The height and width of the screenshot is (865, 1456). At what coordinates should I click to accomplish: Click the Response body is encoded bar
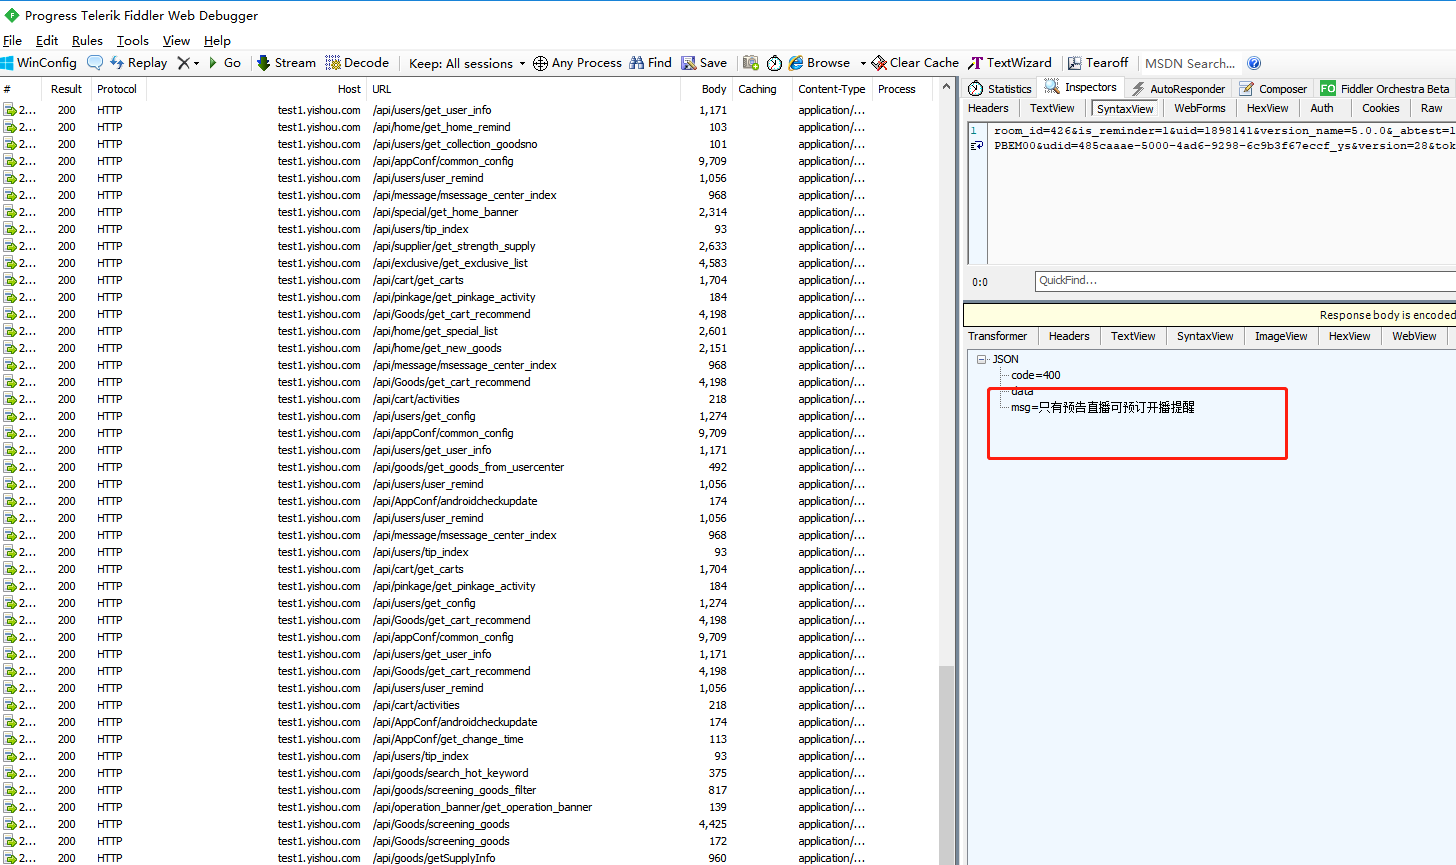click(x=1209, y=315)
